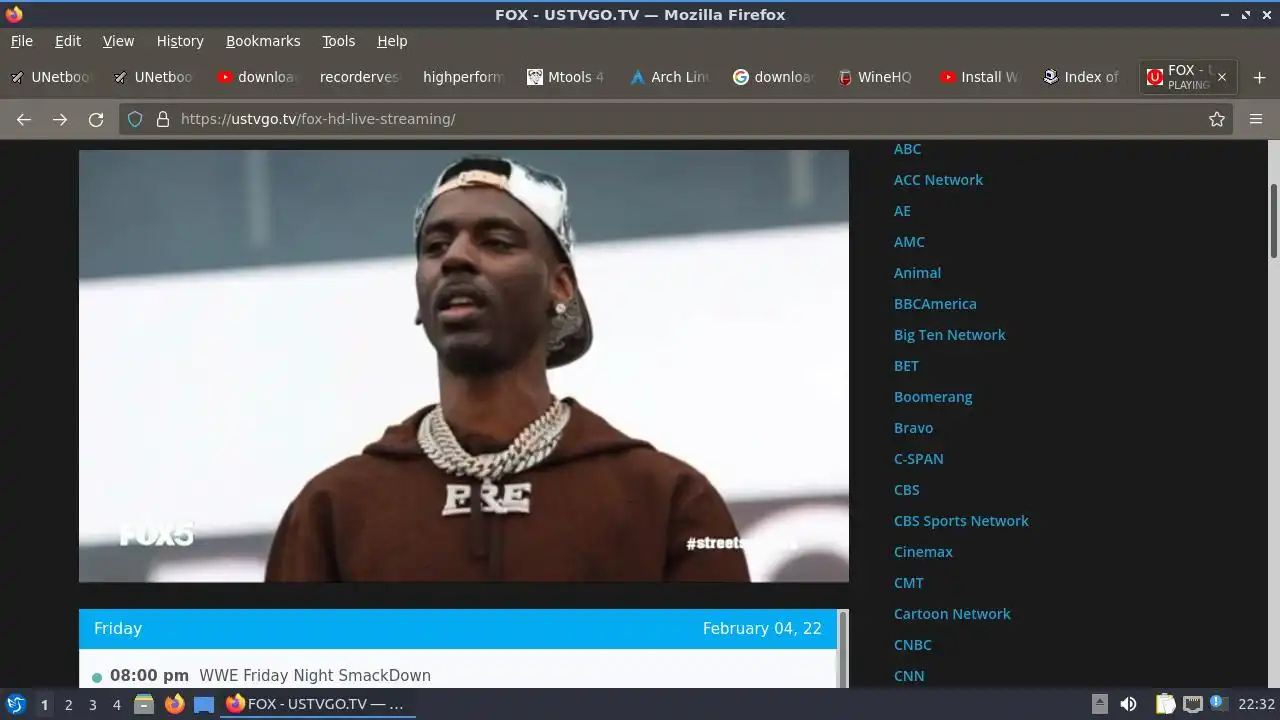Switch to highperform tab
The width and height of the screenshot is (1280, 720).
pyautogui.click(x=464, y=77)
